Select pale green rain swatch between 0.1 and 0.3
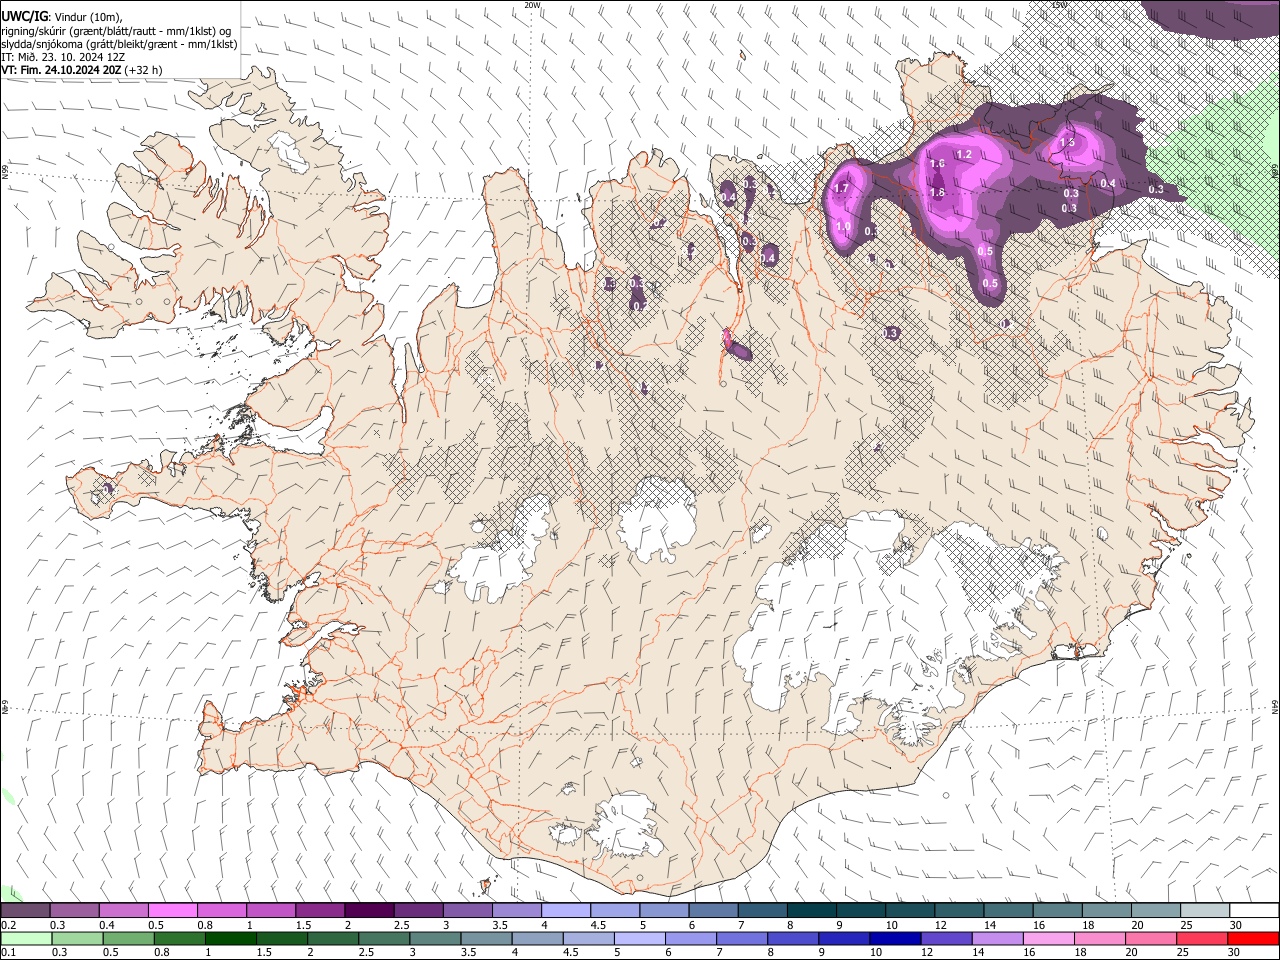Image resolution: width=1280 pixels, height=960 pixels. (25, 938)
